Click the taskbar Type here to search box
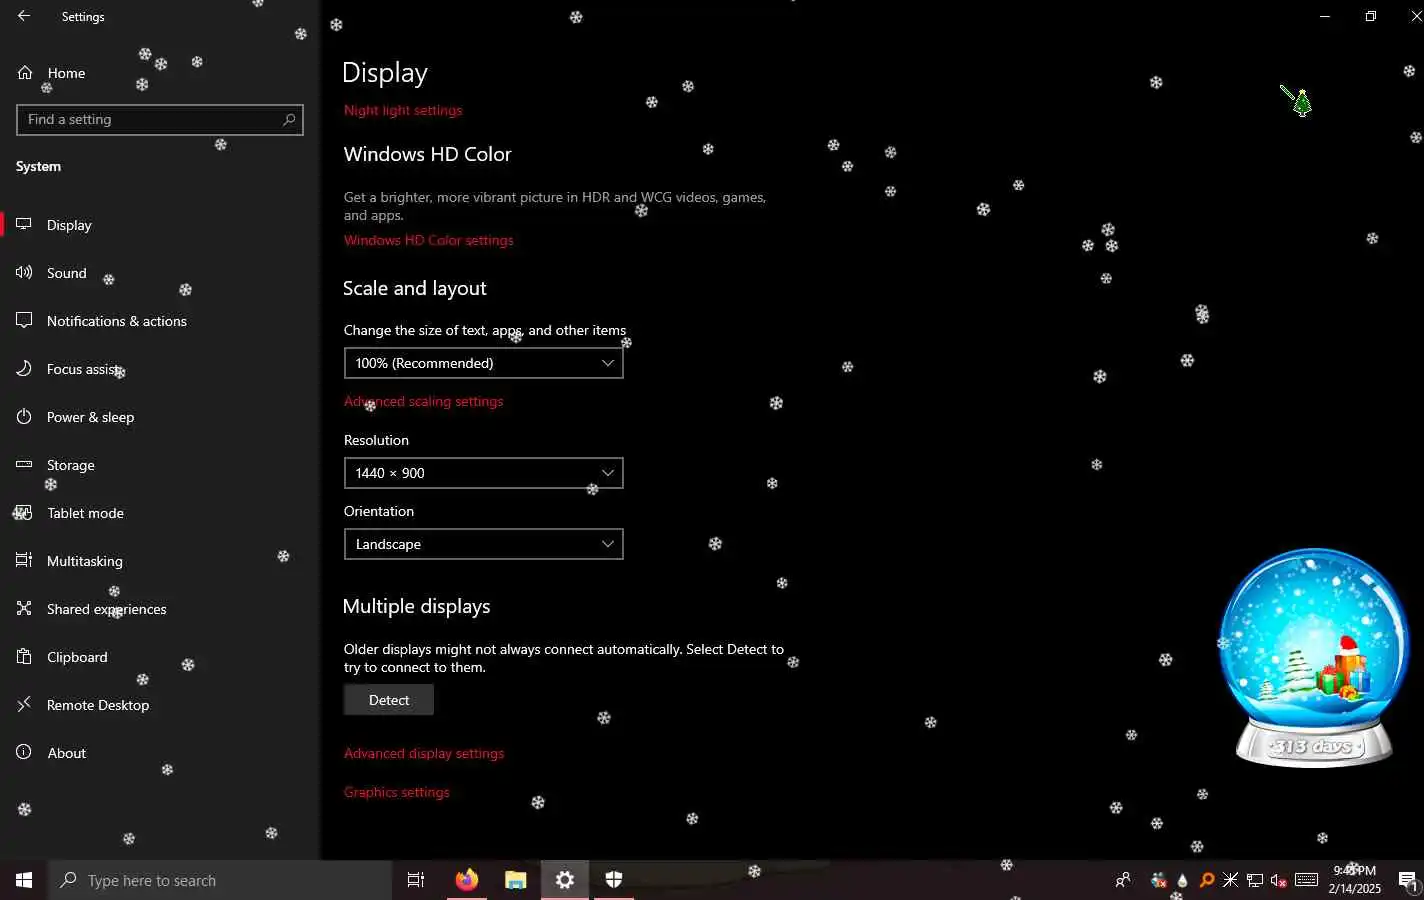Image resolution: width=1424 pixels, height=900 pixels. point(220,880)
